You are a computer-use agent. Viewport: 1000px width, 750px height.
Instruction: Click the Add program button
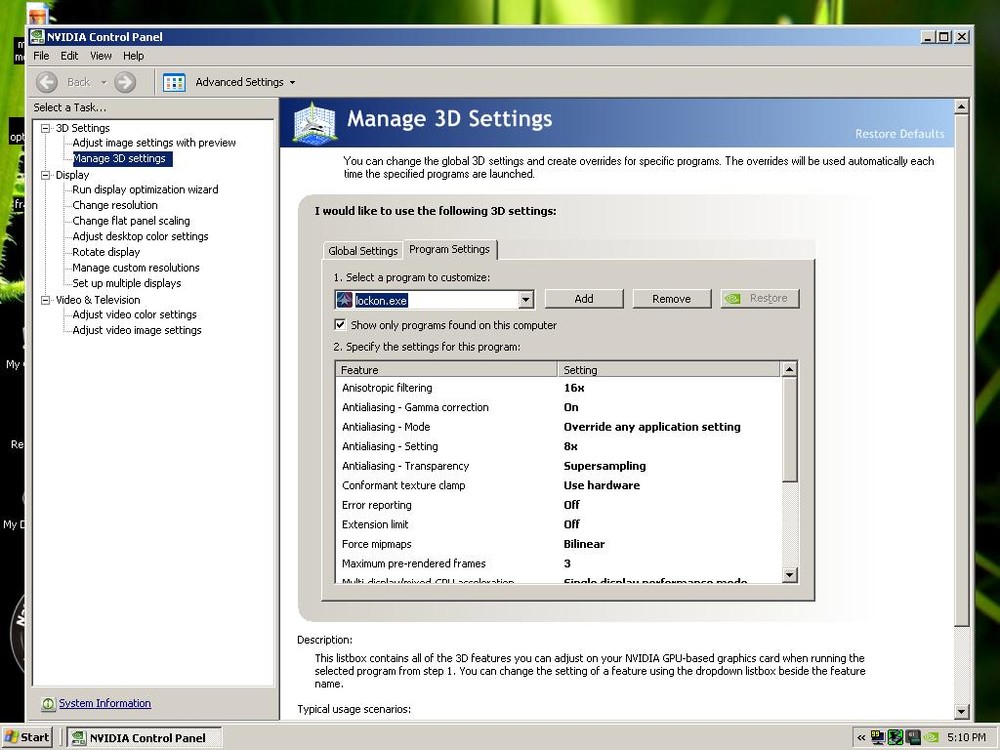[584, 298]
